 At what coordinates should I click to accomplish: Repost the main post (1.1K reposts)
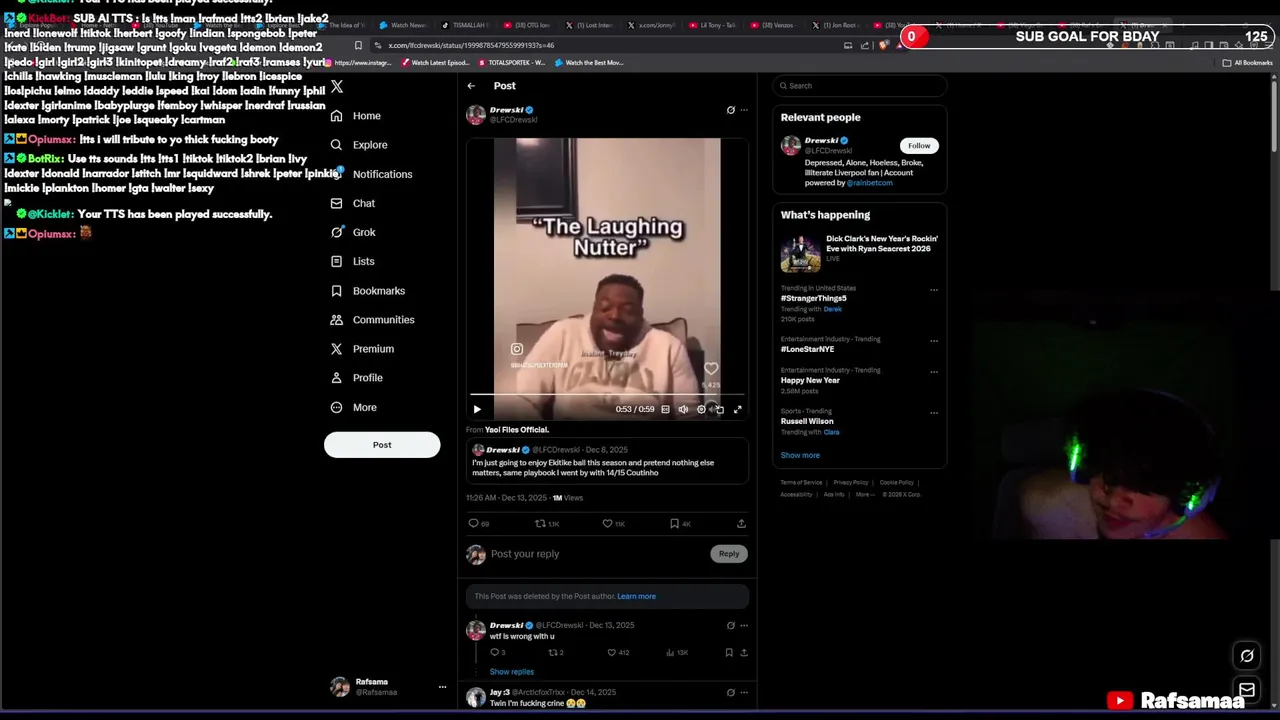(x=547, y=524)
